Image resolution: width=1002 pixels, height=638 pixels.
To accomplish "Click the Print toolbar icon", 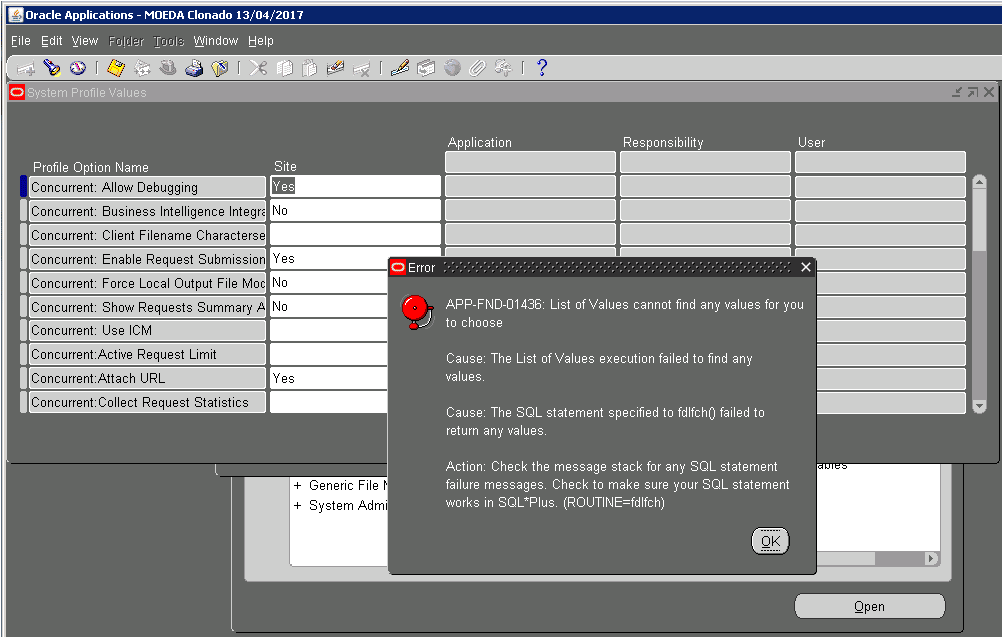I will point(194,68).
